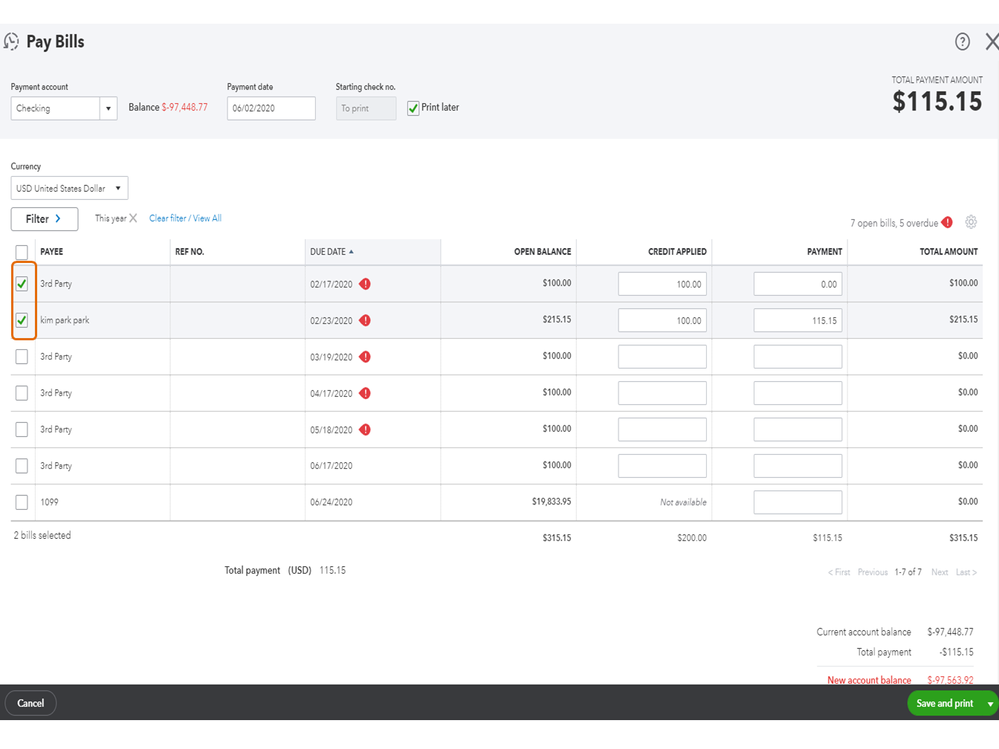Click the Payment date input field
The height and width of the screenshot is (749, 999).
coord(271,108)
